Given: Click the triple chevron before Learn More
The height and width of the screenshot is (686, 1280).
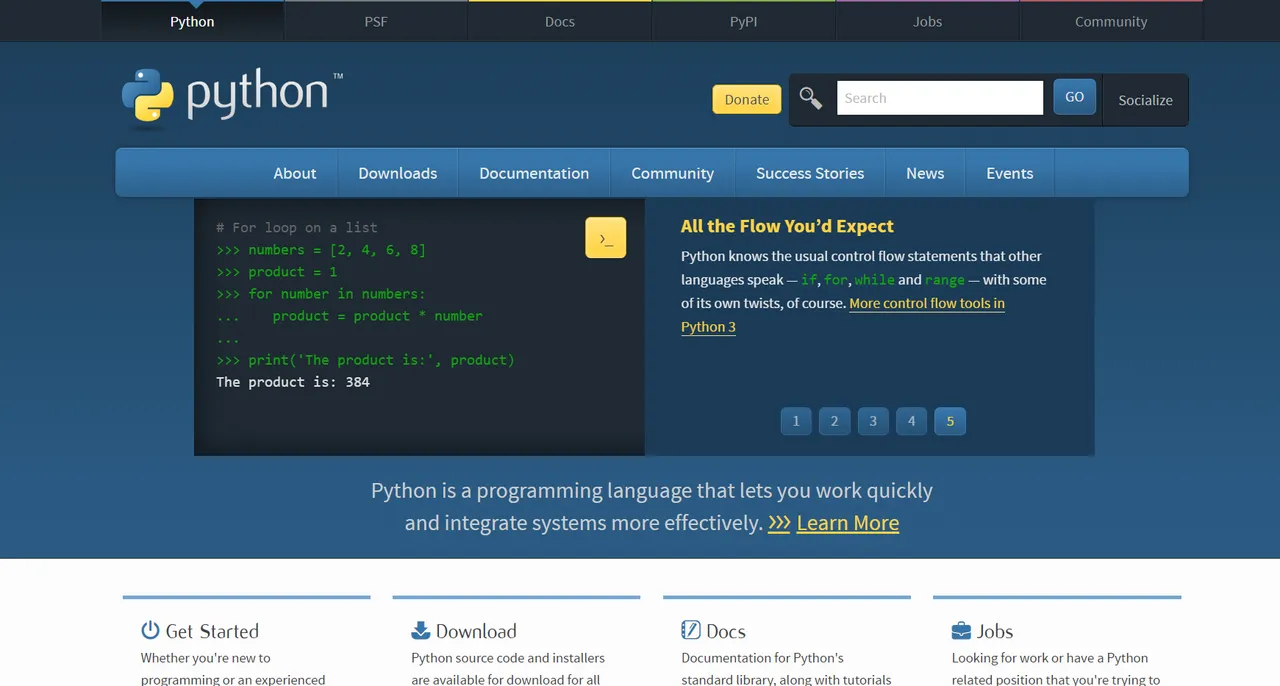Looking at the screenshot, I should pyautogui.click(x=779, y=523).
